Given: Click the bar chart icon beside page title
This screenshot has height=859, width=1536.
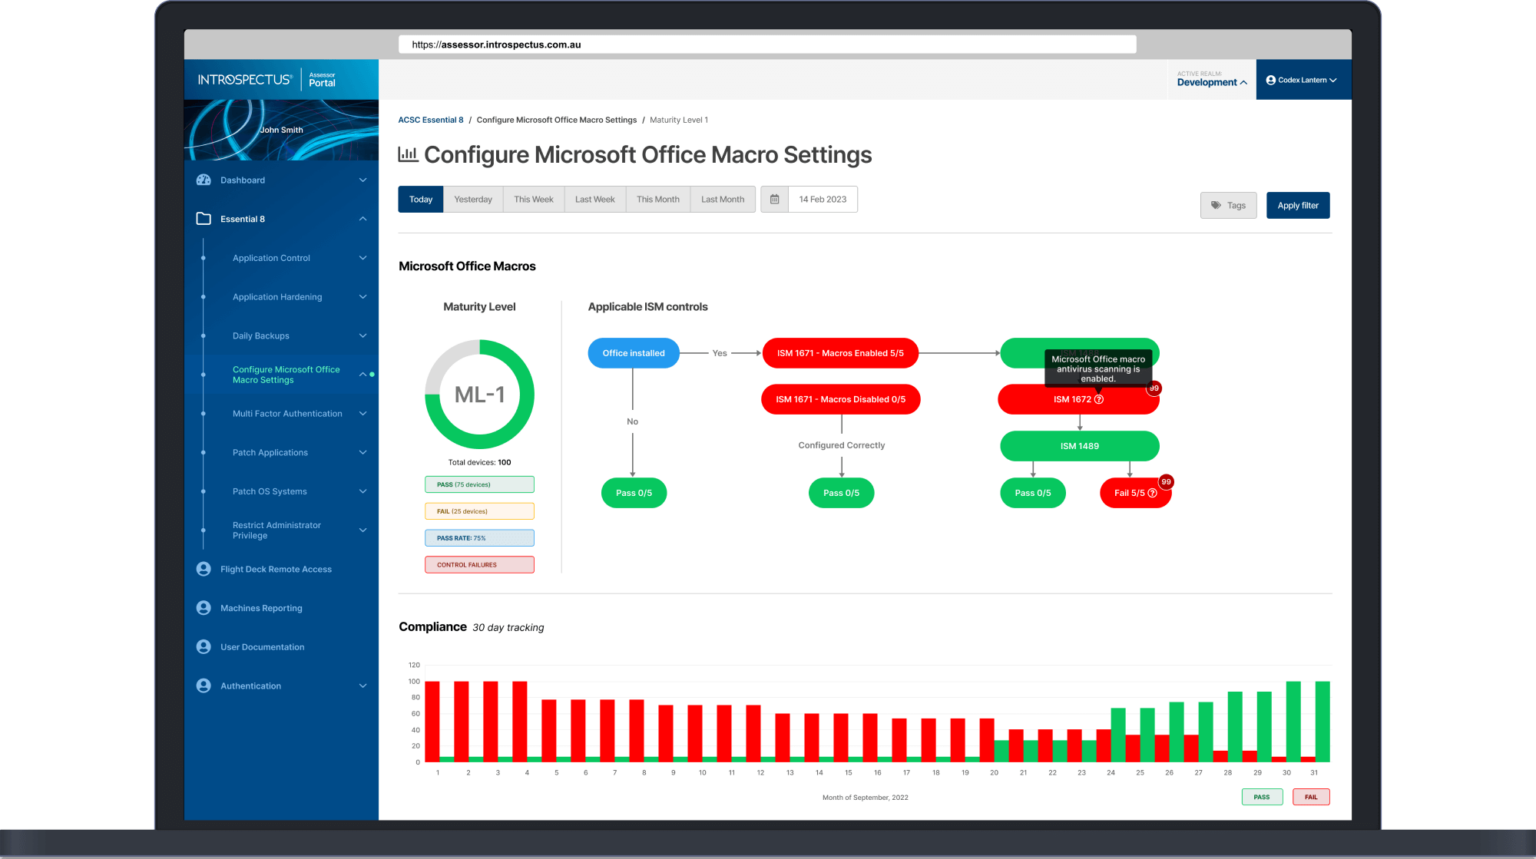Looking at the screenshot, I should point(407,154).
